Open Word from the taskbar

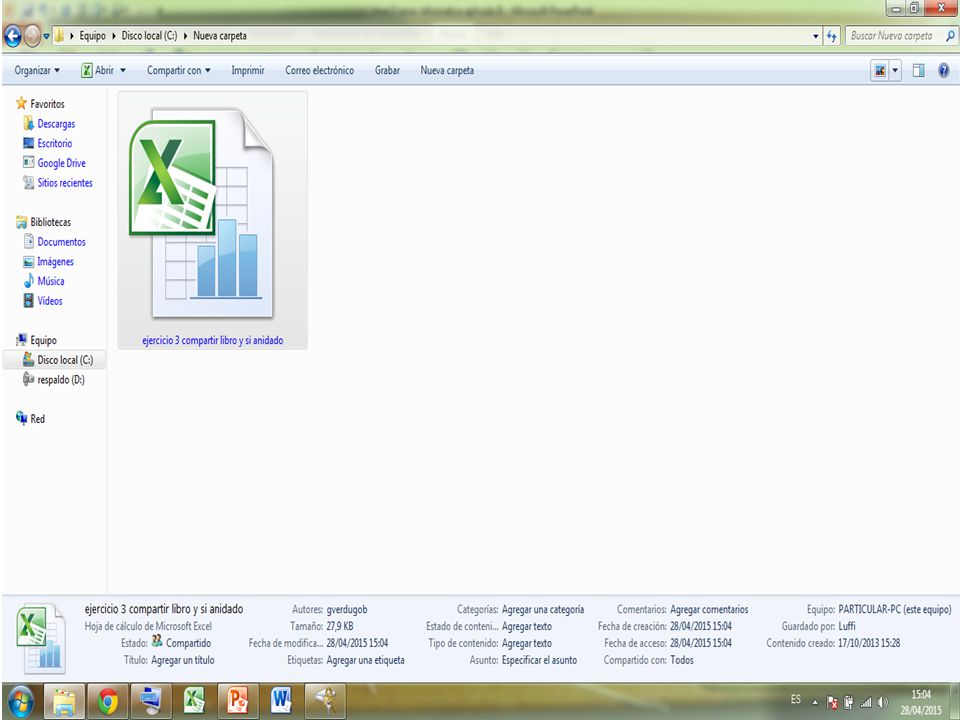tap(281, 701)
